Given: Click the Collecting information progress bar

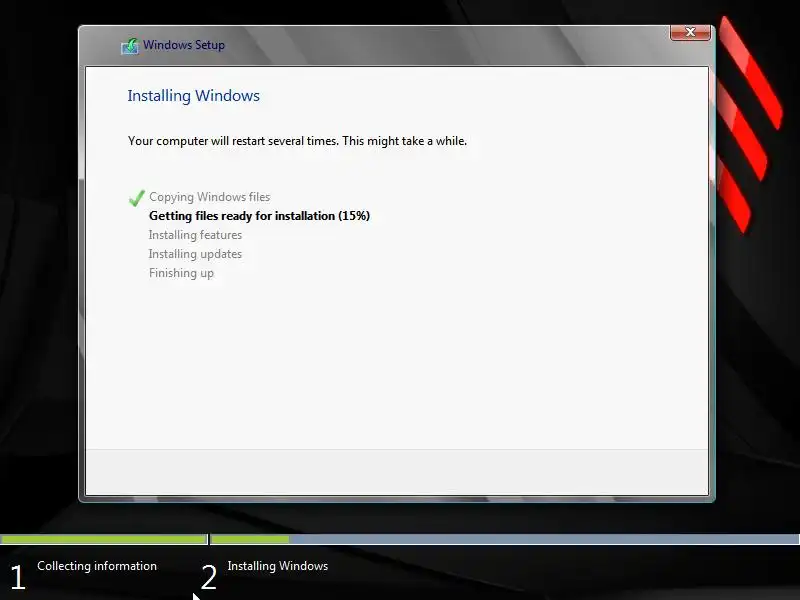Looking at the screenshot, I should pyautogui.click(x=104, y=539).
